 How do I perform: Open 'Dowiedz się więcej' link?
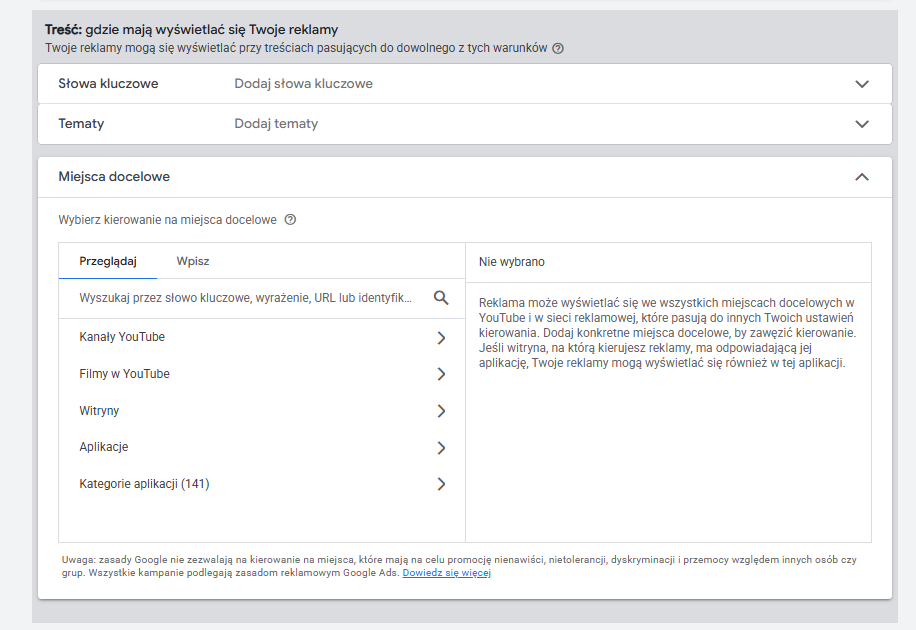point(446,573)
